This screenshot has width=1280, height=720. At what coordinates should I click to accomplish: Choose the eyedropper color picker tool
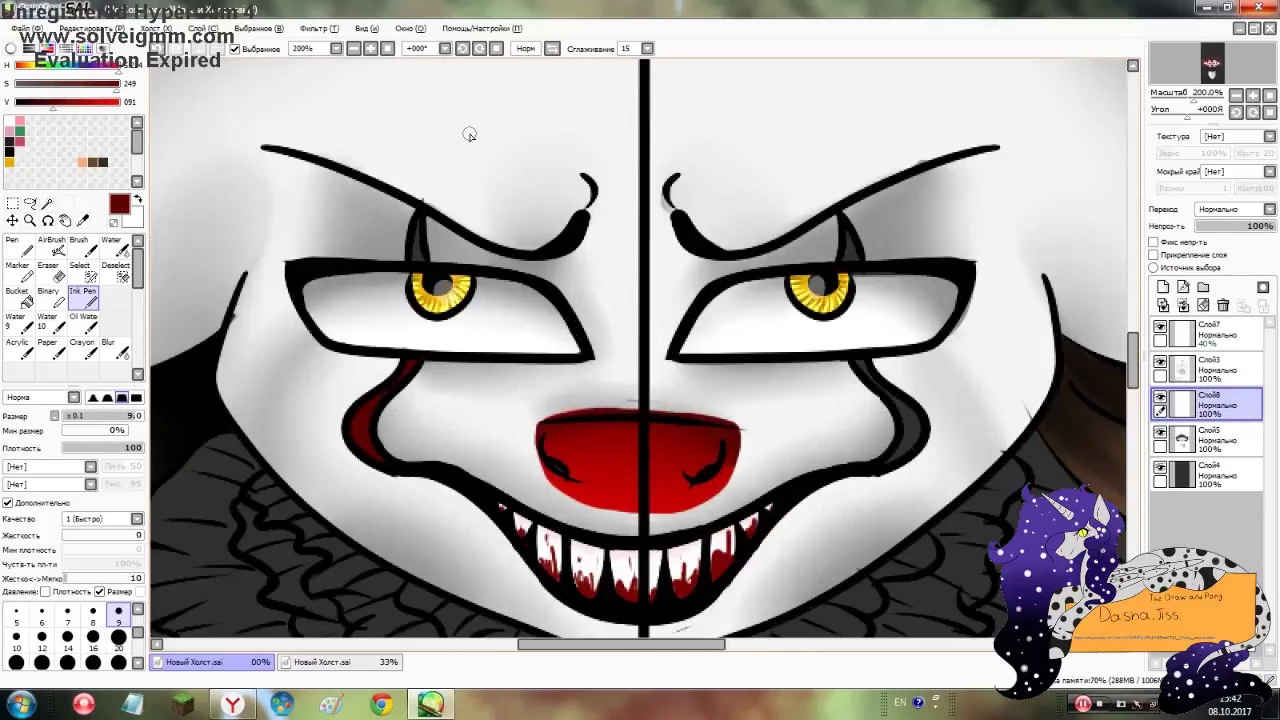pyautogui.click(x=83, y=221)
